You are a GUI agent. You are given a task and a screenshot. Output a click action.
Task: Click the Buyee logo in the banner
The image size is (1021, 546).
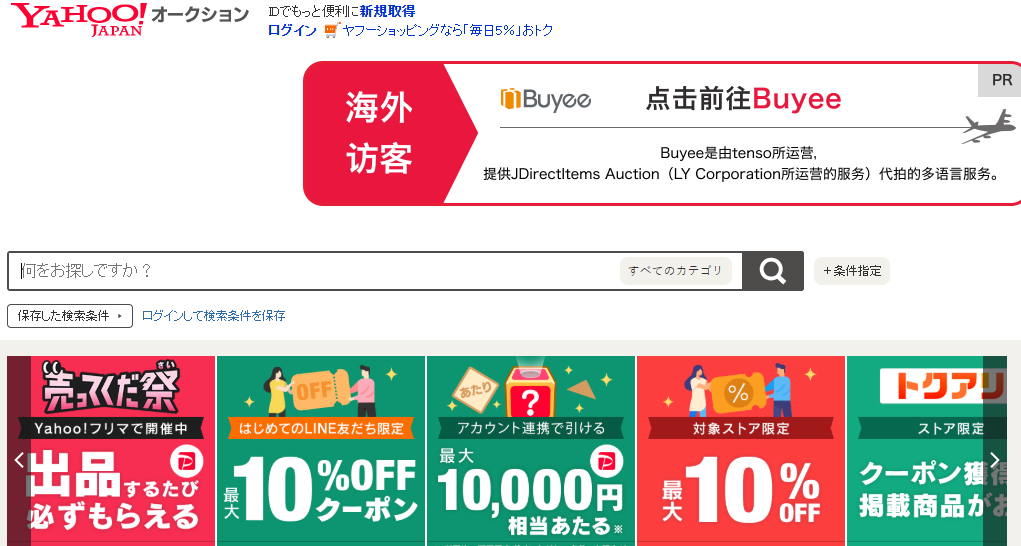coord(546,100)
